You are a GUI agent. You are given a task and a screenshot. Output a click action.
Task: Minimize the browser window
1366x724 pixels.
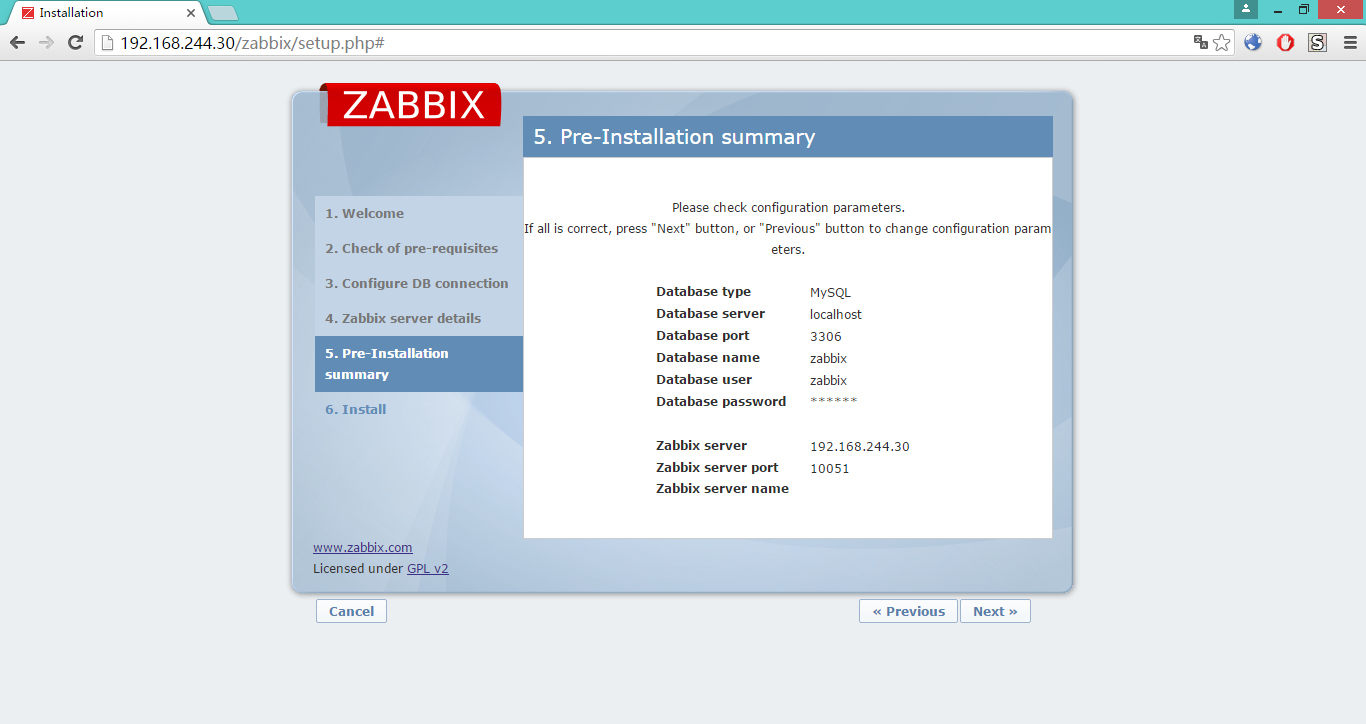(x=1277, y=9)
